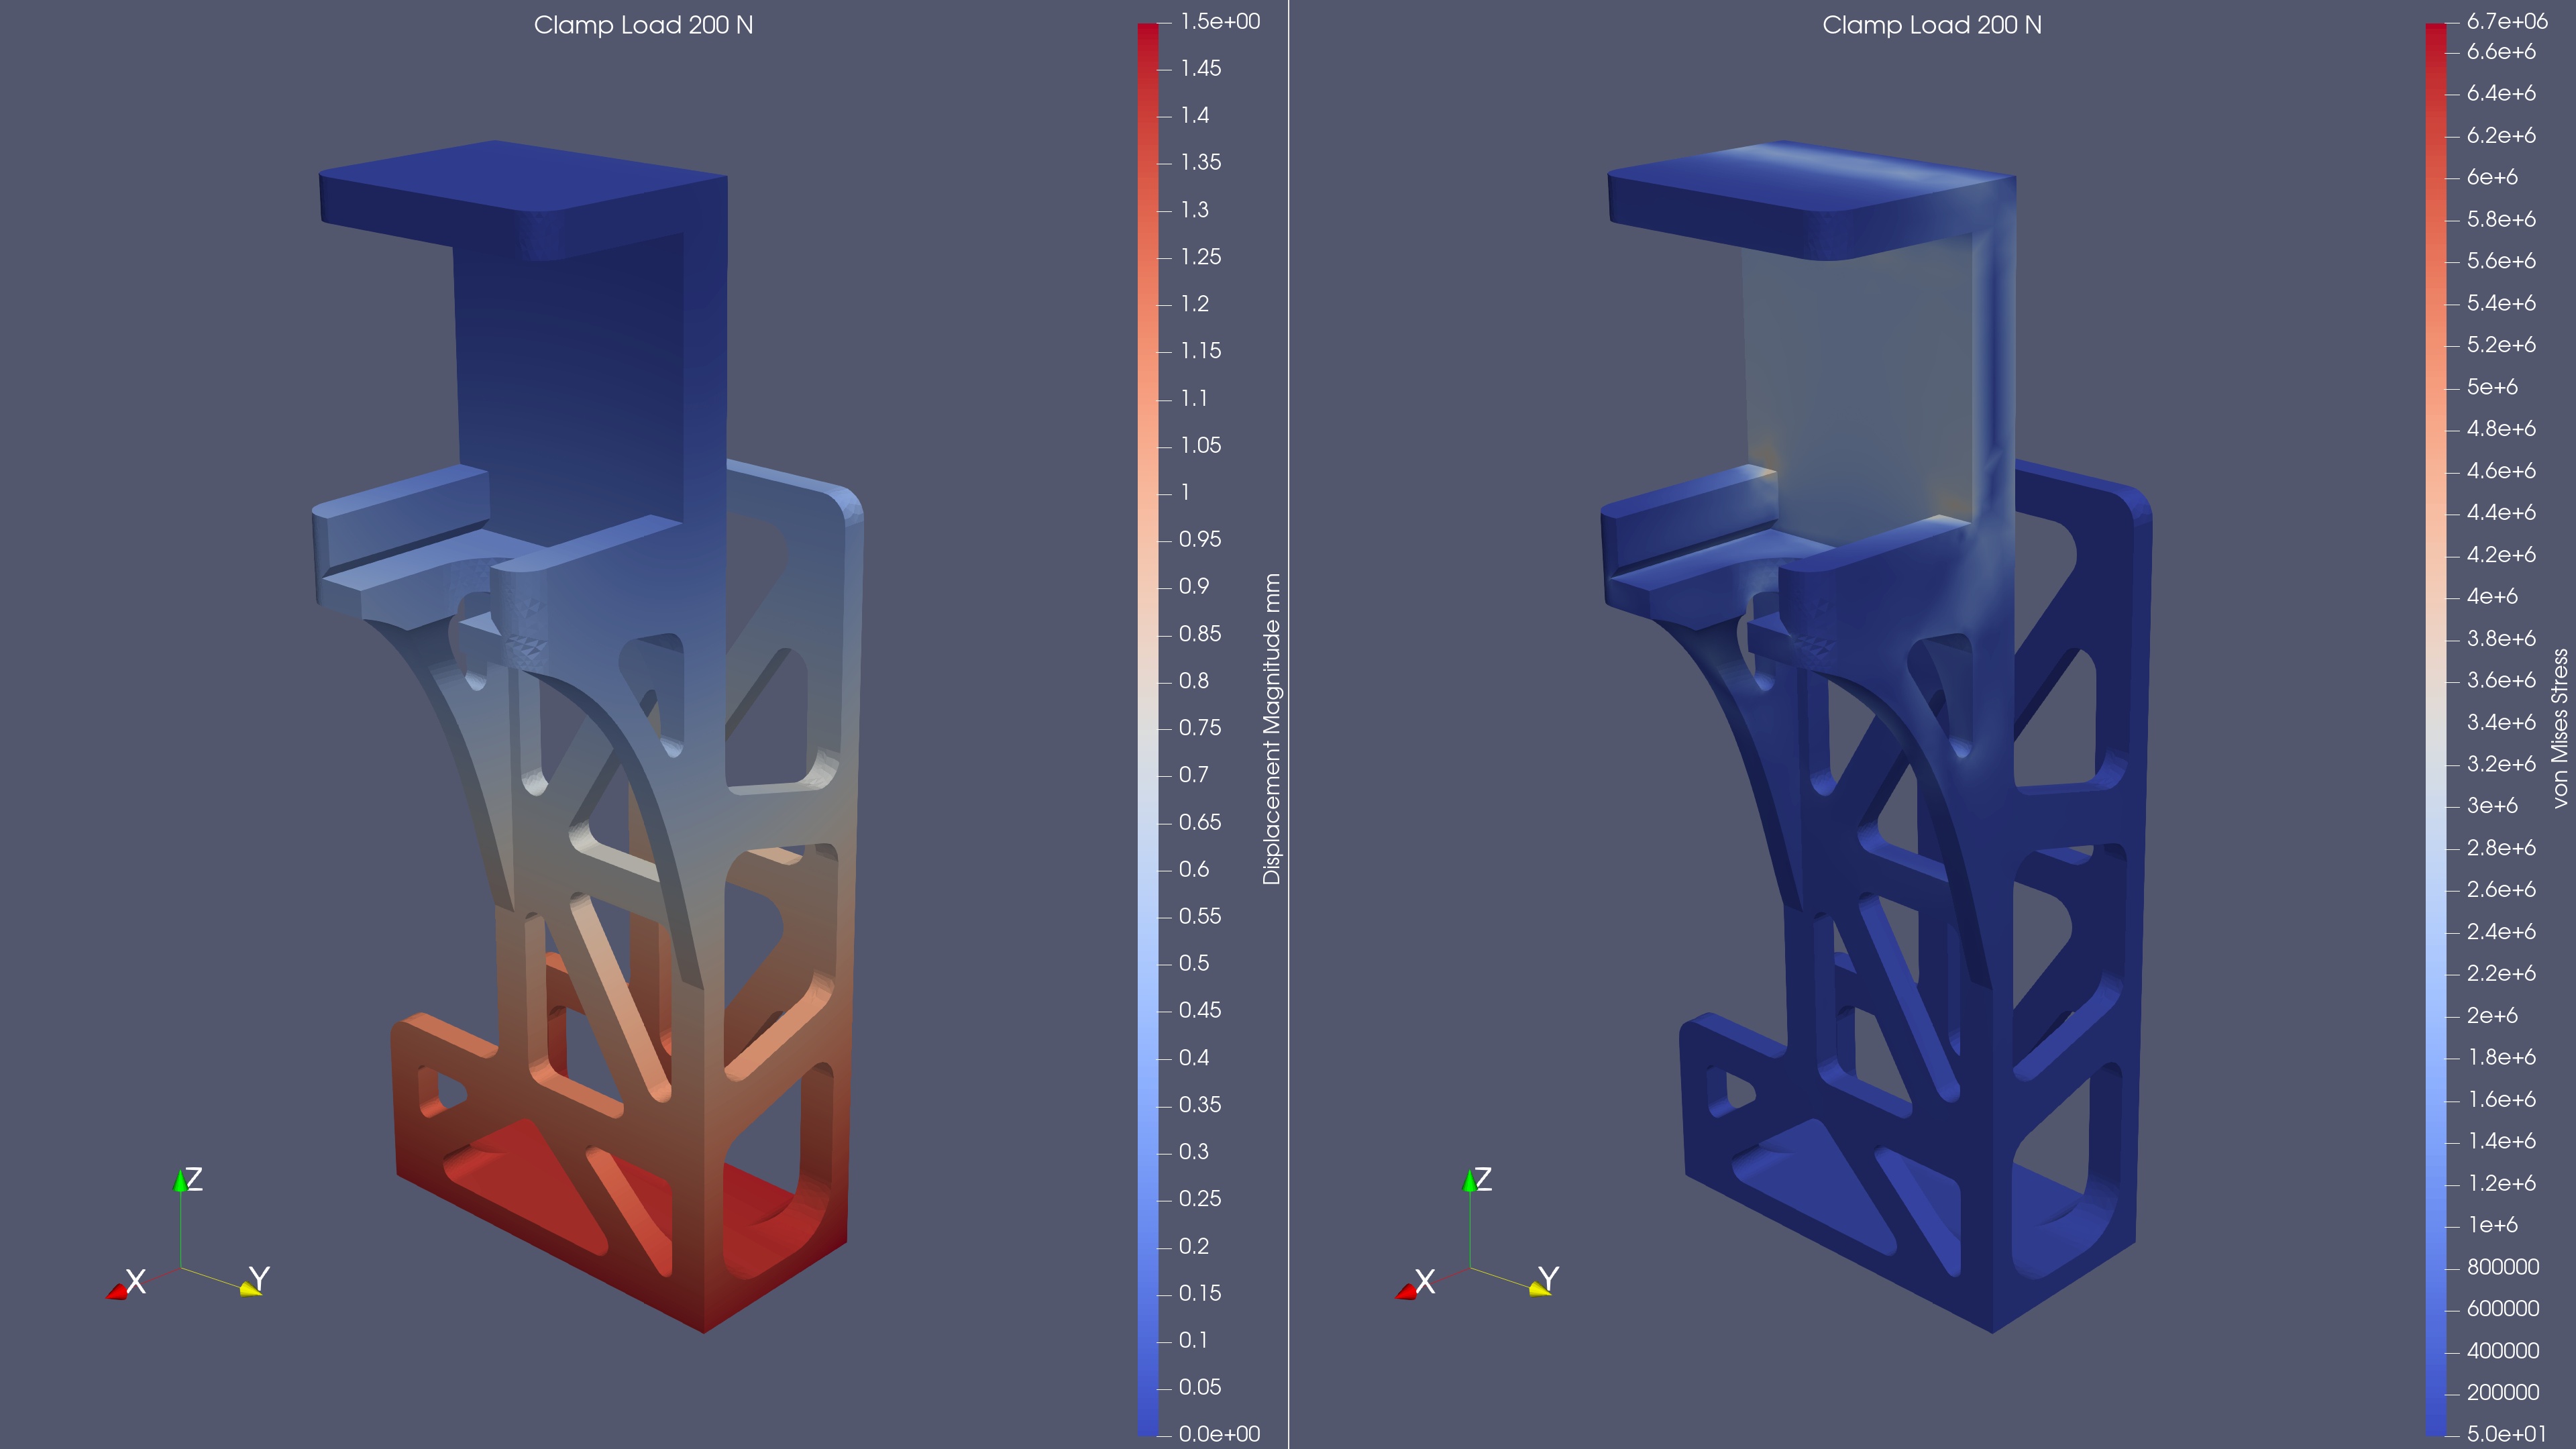Click the green Z axis arrow in displacement view
Screen dimensions: 2576x1449
(181, 1181)
